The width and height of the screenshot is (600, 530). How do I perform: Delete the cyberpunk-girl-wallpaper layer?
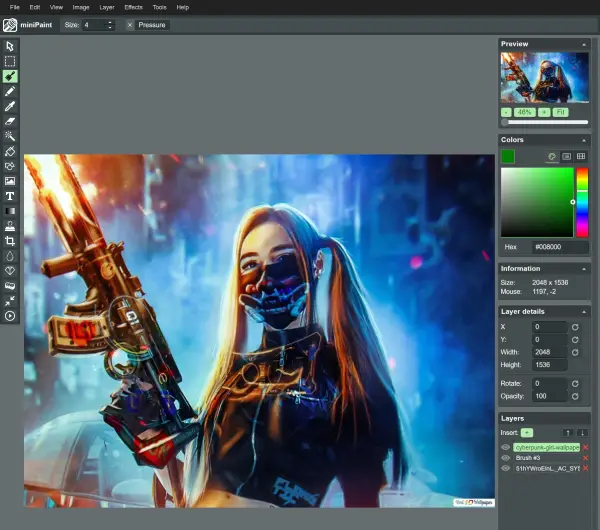(585, 447)
